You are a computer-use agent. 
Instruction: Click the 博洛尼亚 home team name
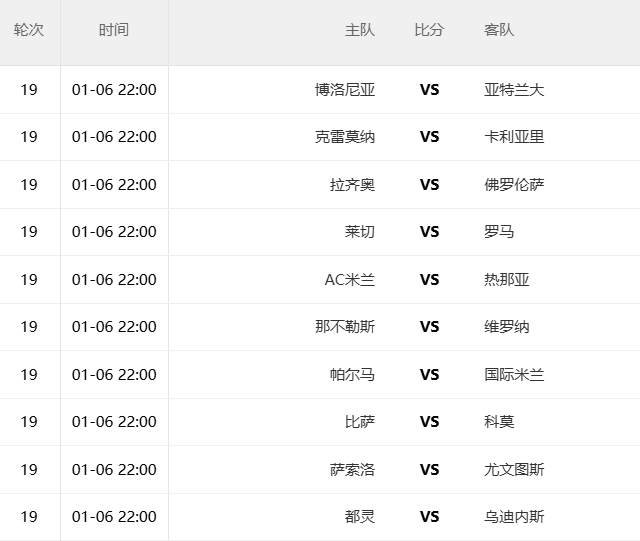pyautogui.click(x=345, y=90)
